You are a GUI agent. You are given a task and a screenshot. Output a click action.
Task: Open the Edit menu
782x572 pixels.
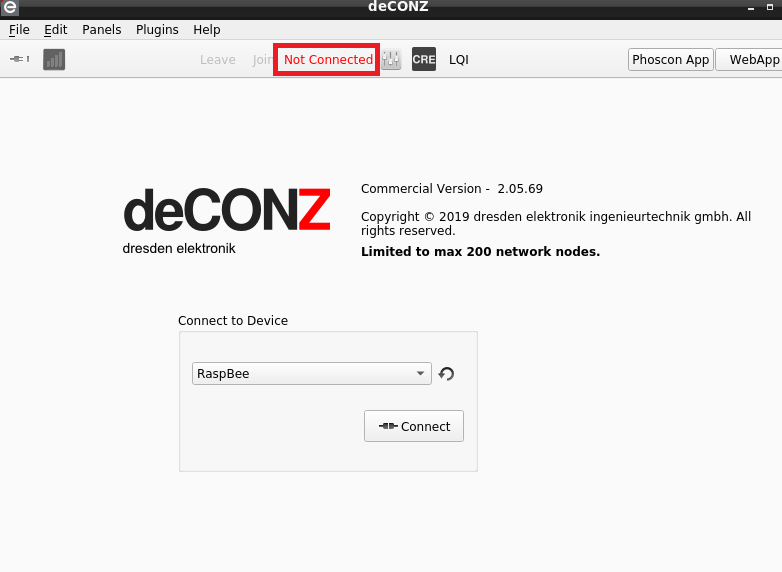55,30
